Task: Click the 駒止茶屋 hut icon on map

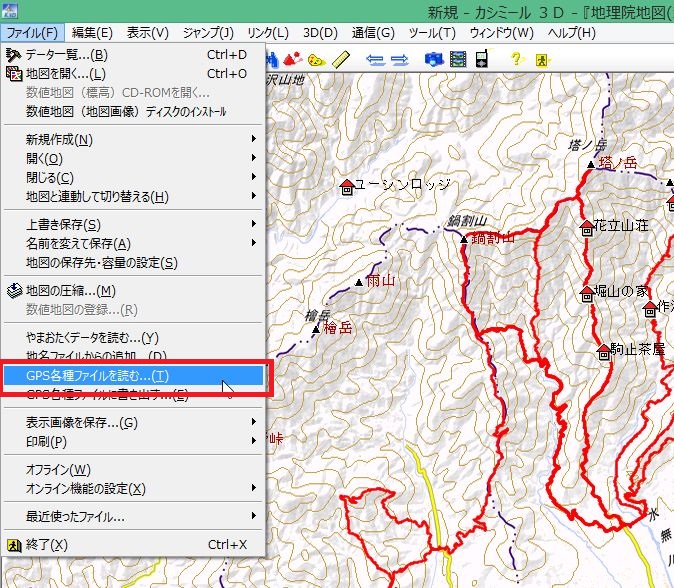Action: 604,352
